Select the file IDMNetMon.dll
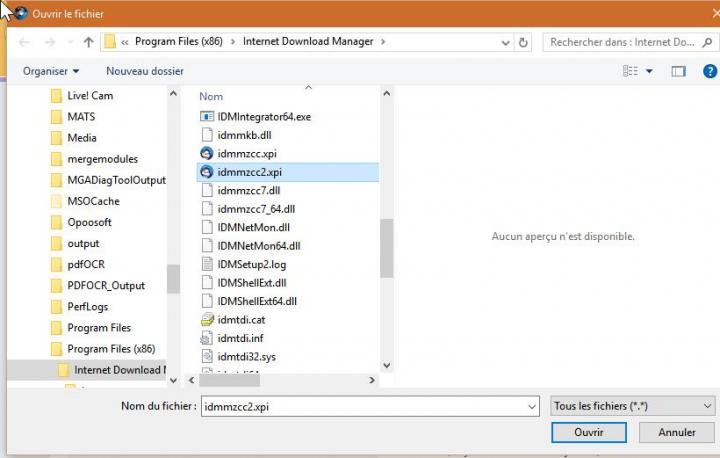Screen dimensions: 720x458 [x=245, y=227]
